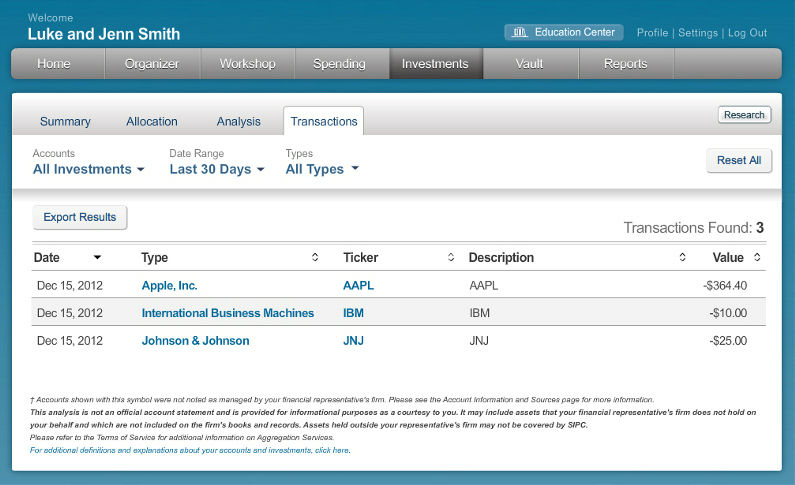The height and width of the screenshot is (485, 795).
Task: Click the Transactions Found: 3 count
Action: click(x=694, y=228)
